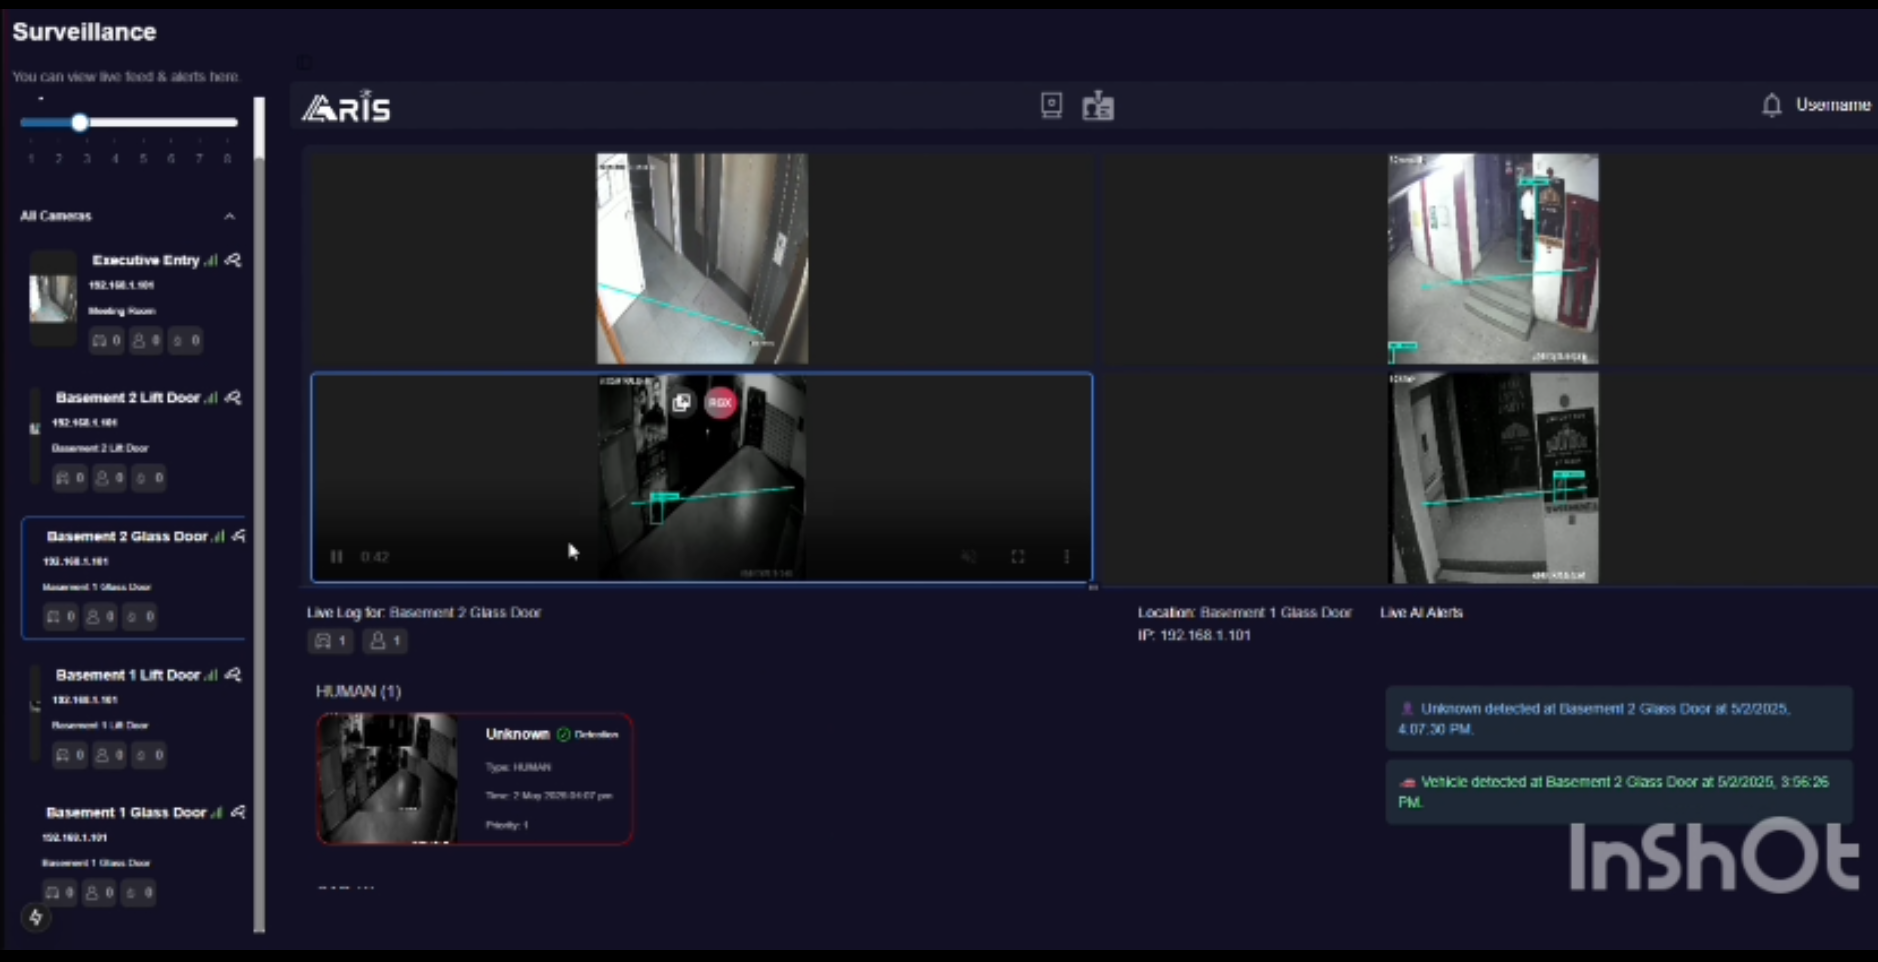Open the Unknown detected alert for Basement 2

click(1615, 718)
